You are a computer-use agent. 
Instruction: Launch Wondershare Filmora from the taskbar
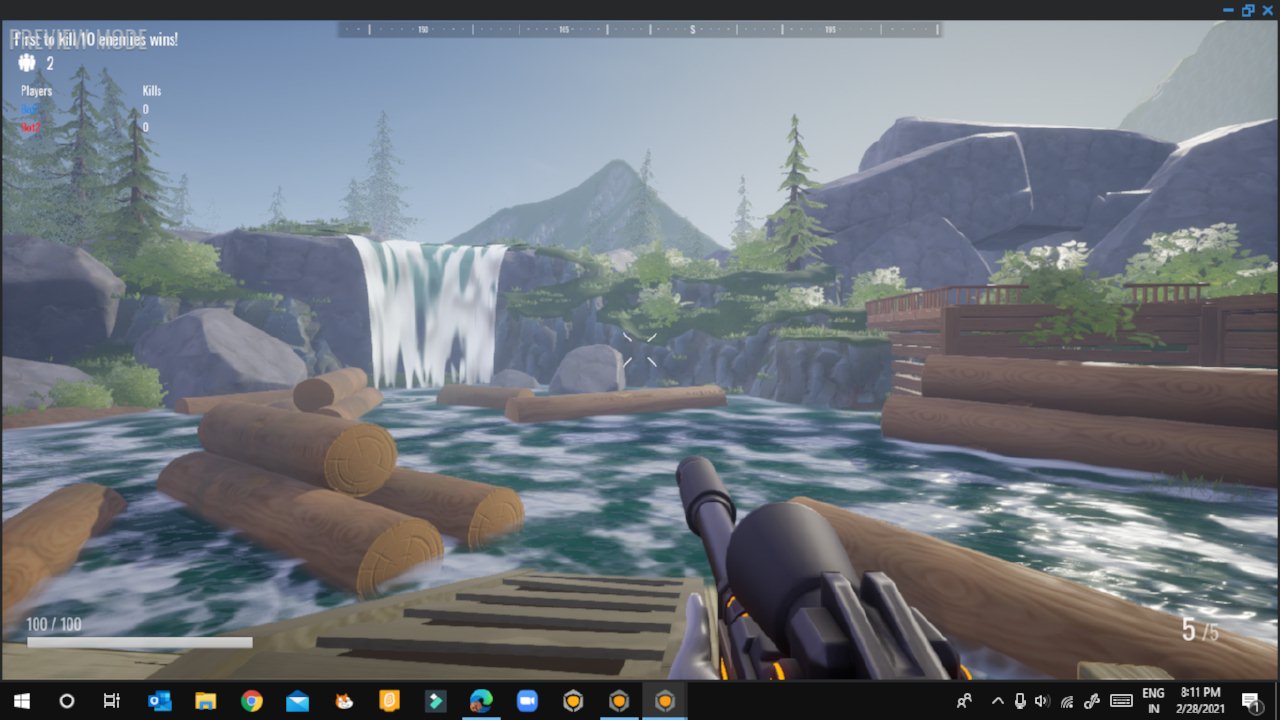(x=434, y=700)
